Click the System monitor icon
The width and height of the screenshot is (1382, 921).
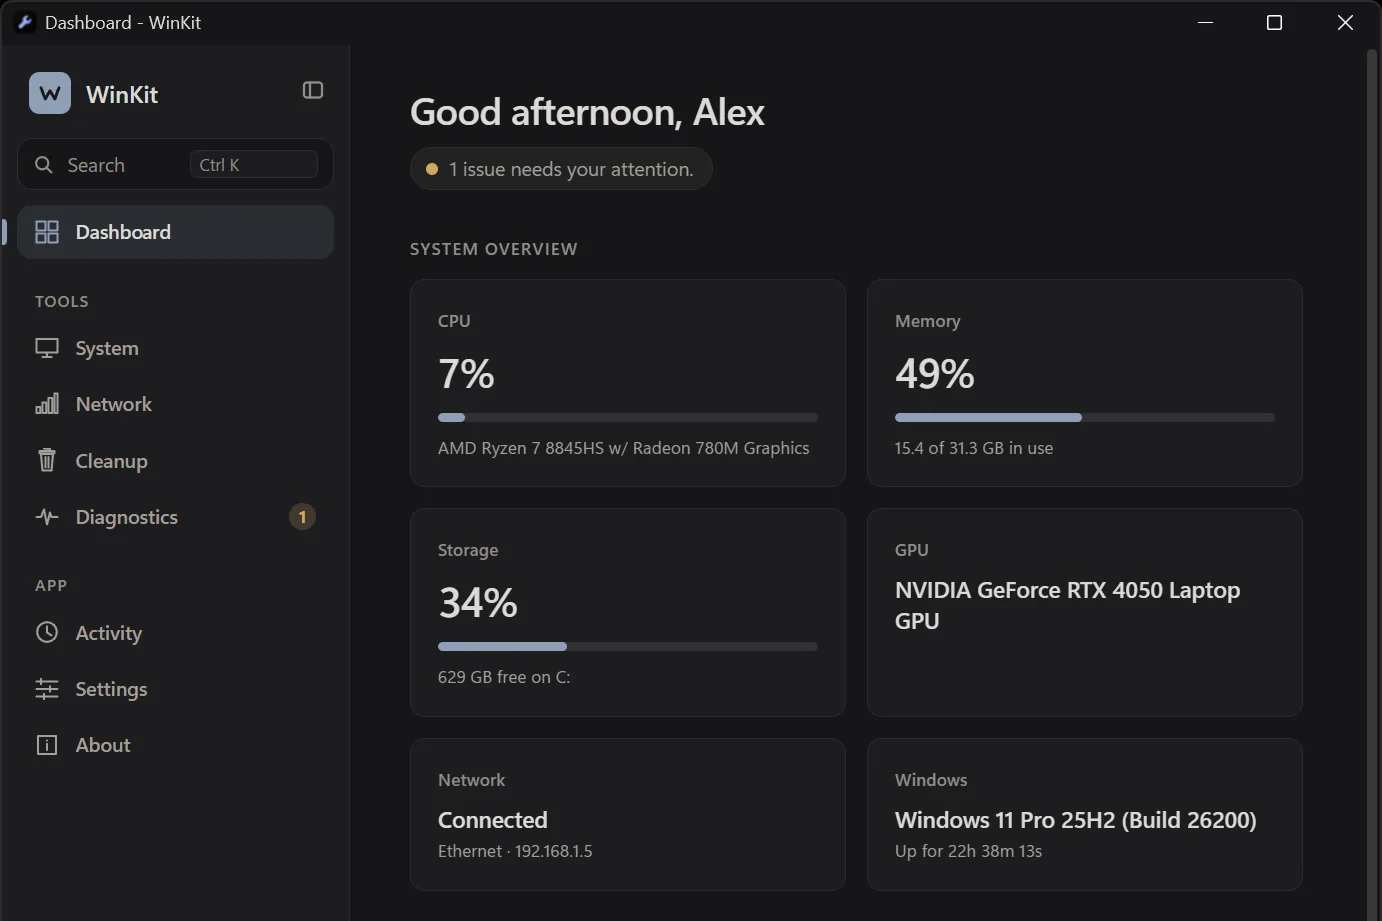point(47,348)
